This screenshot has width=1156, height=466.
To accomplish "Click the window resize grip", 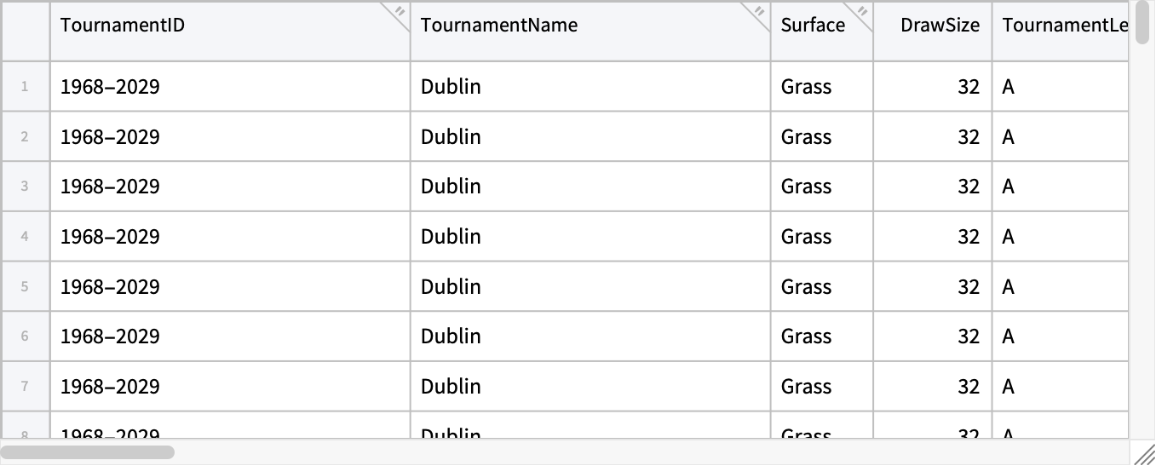I will pos(1143,453).
